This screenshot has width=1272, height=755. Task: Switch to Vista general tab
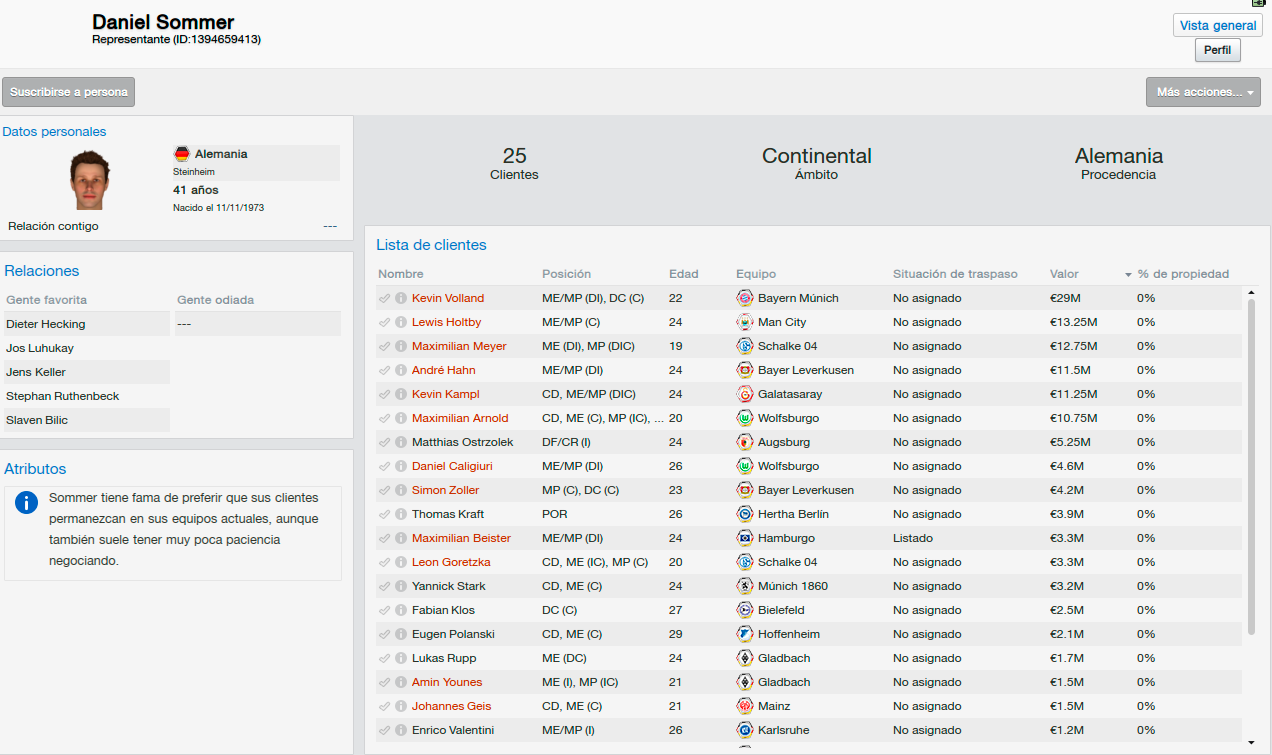[x=1217, y=26]
